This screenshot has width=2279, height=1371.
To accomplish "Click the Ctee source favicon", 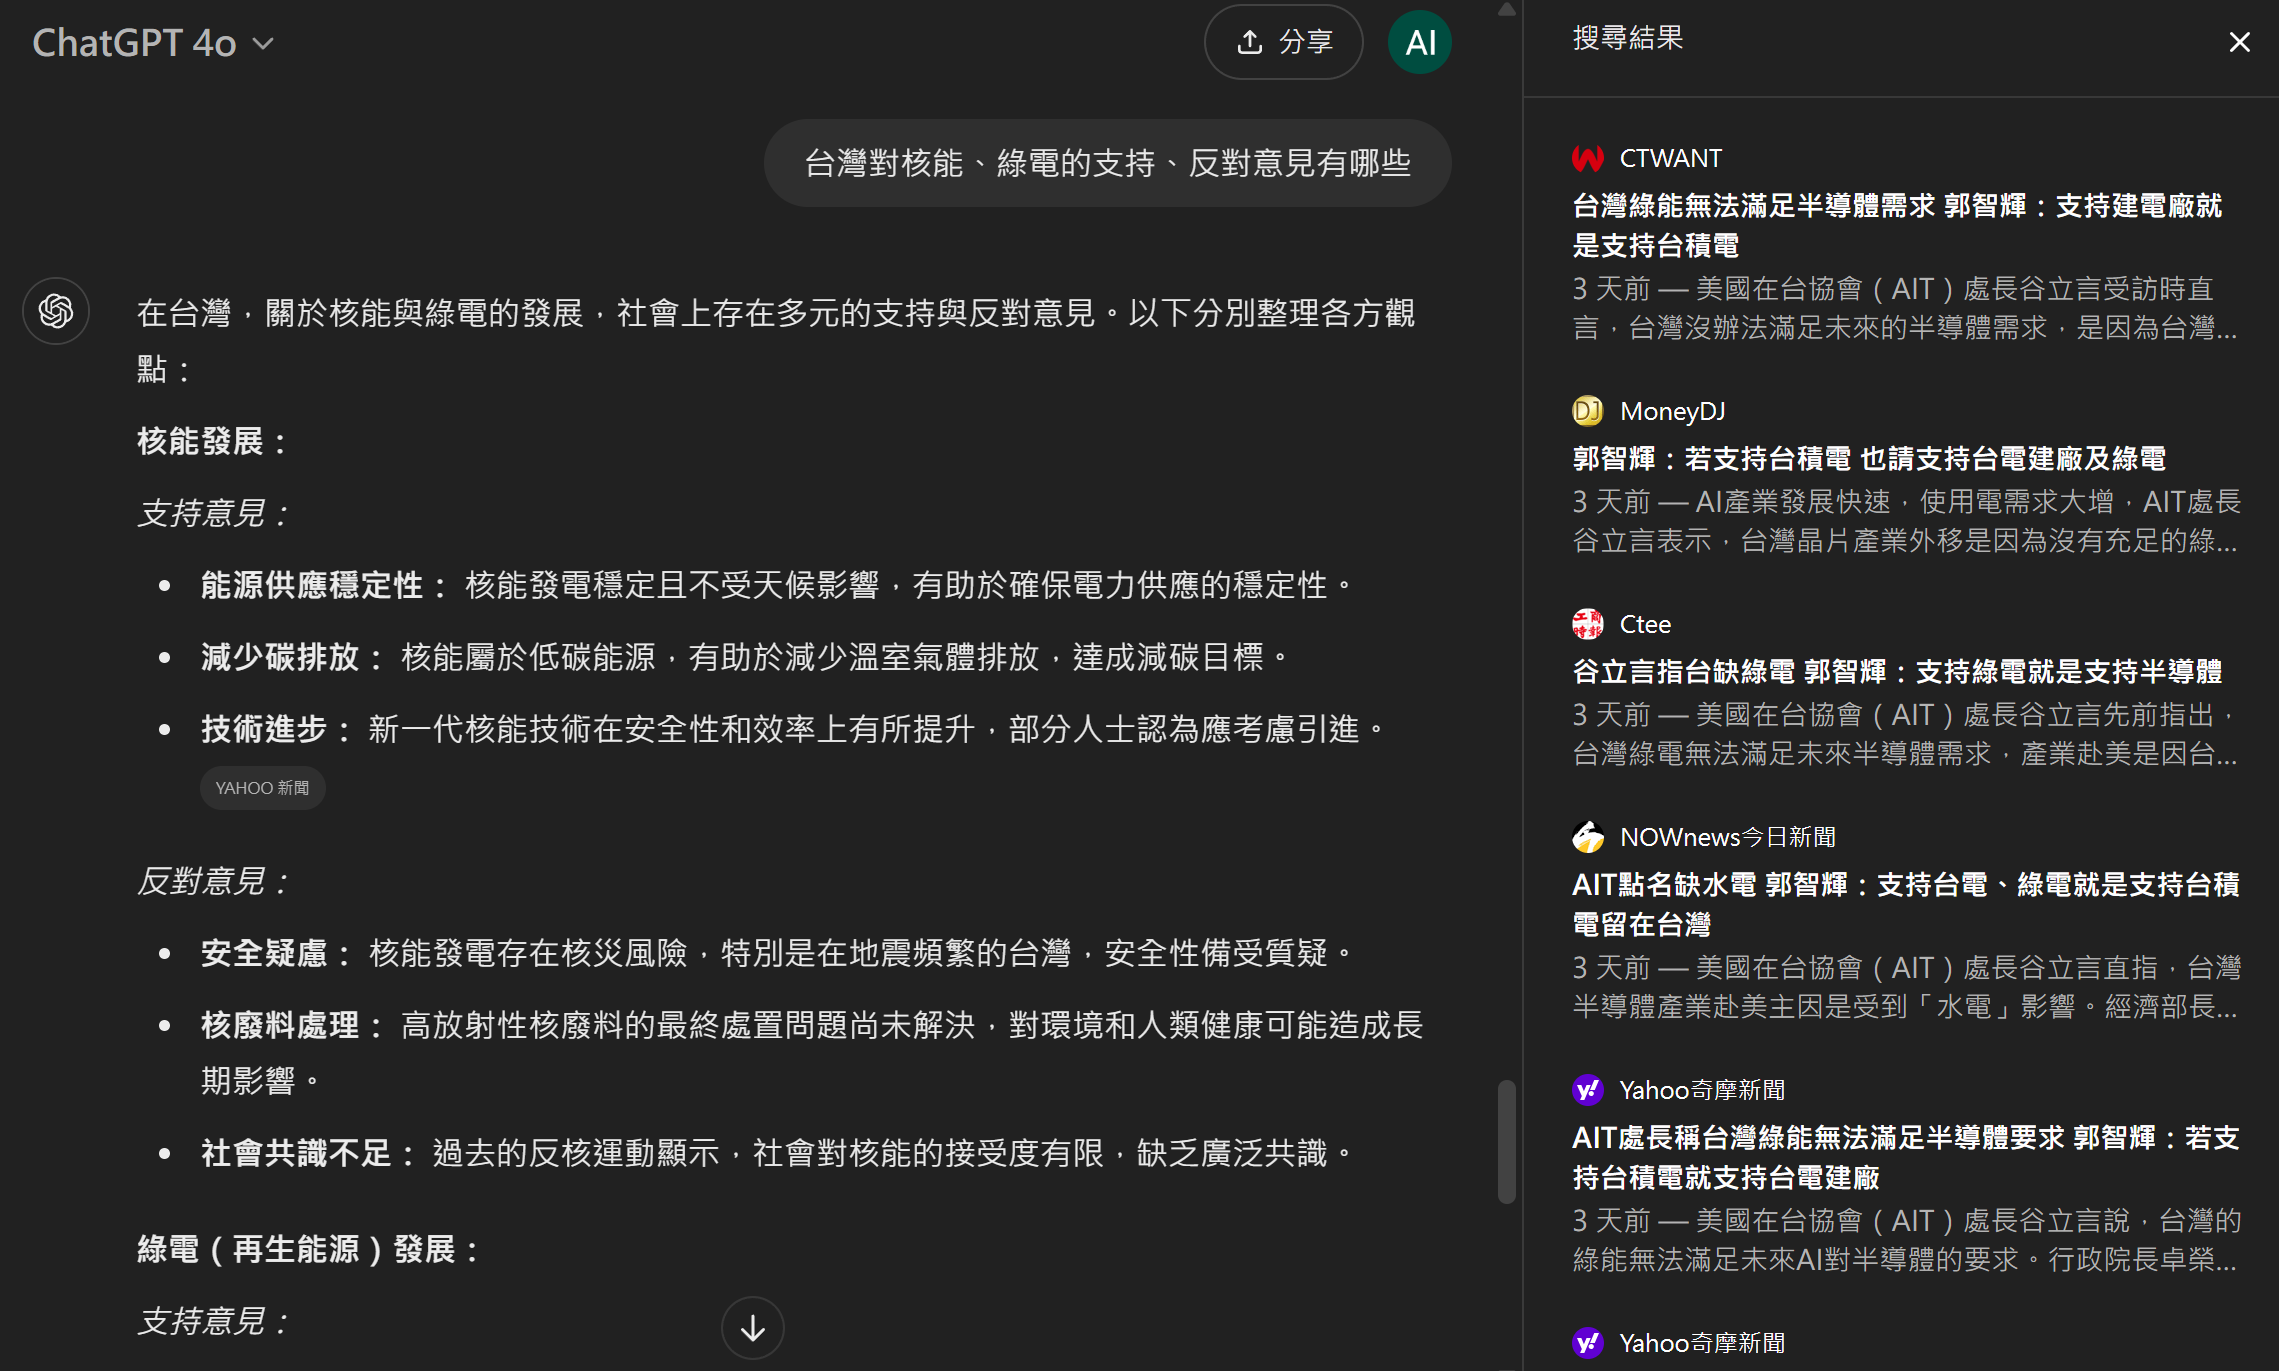I will tap(1587, 624).
